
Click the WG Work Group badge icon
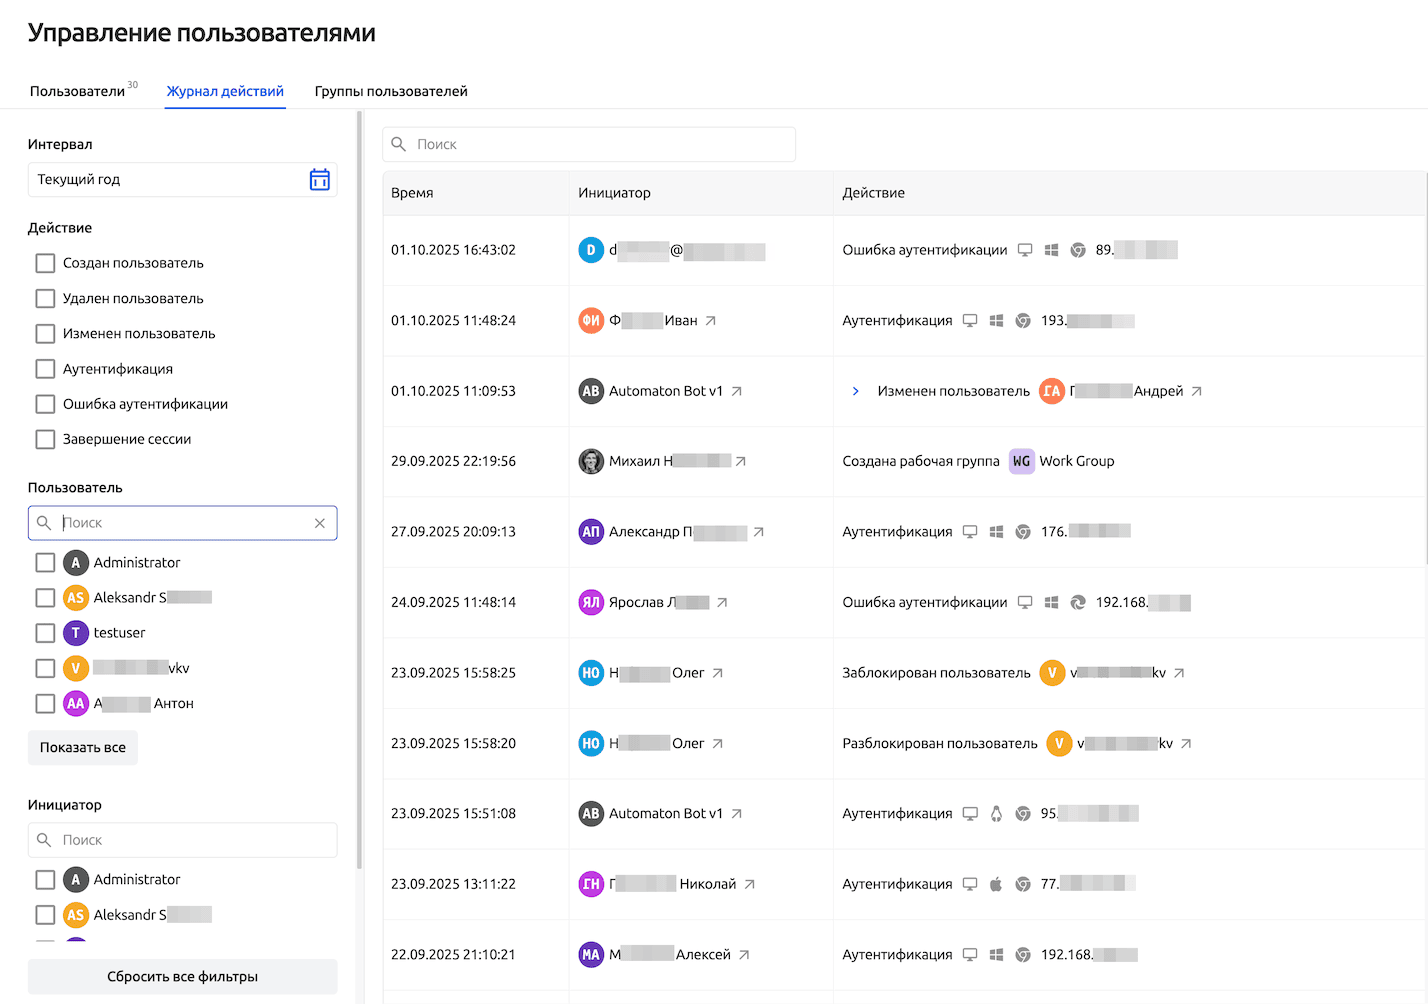click(x=1021, y=461)
